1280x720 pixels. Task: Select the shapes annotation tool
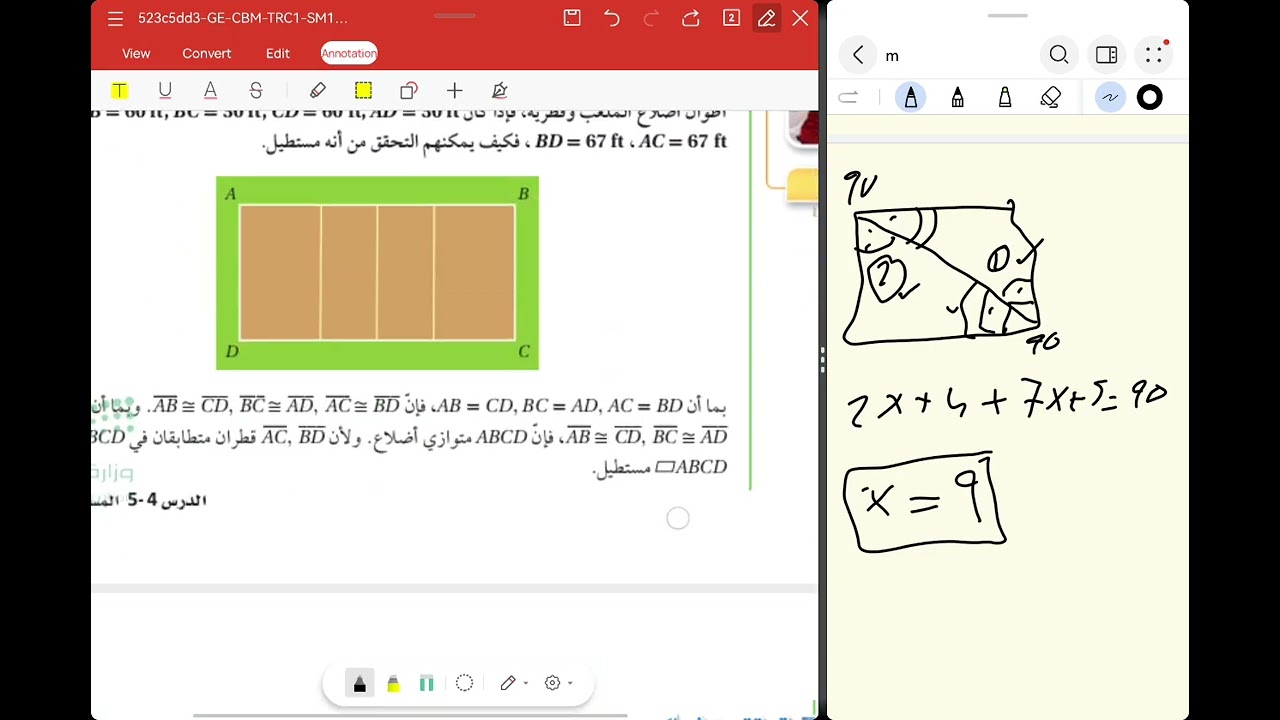pyautogui.click(x=408, y=91)
